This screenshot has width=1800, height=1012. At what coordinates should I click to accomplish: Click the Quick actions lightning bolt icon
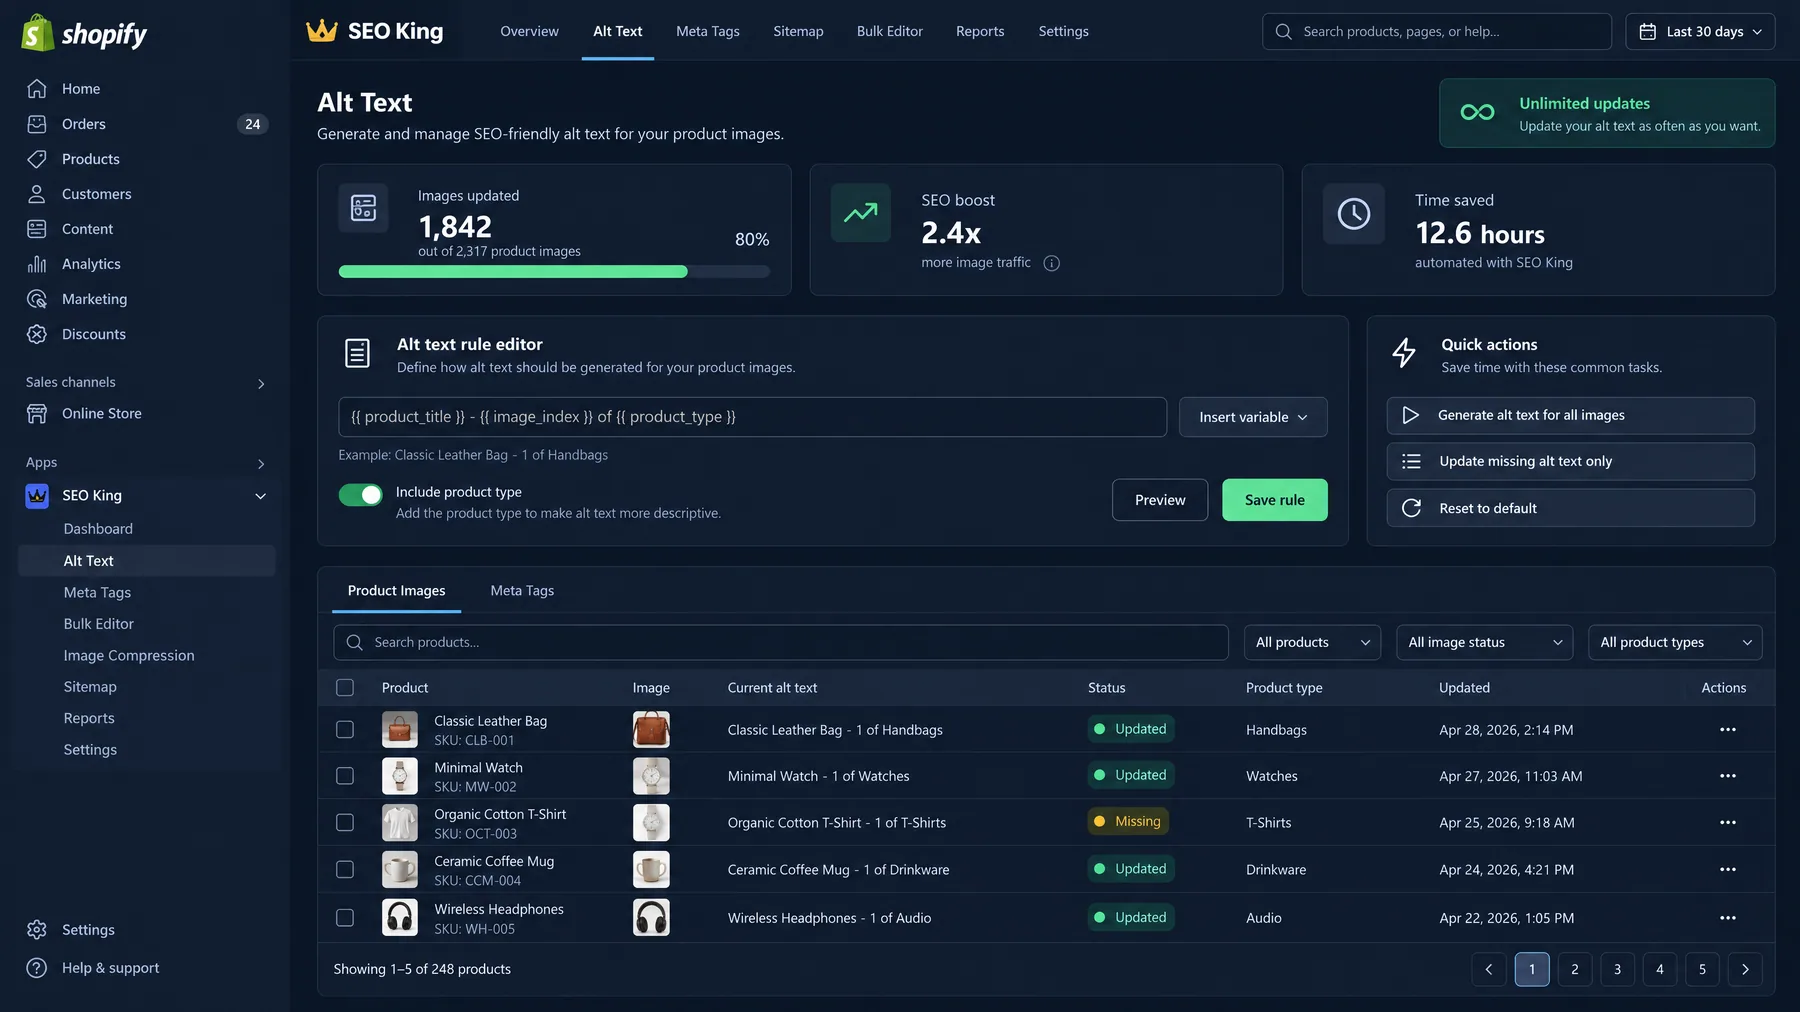pos(1404,353)
